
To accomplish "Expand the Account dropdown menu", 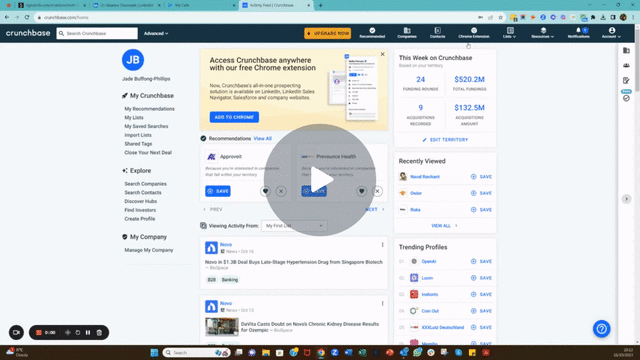I will tap(611, 33).
